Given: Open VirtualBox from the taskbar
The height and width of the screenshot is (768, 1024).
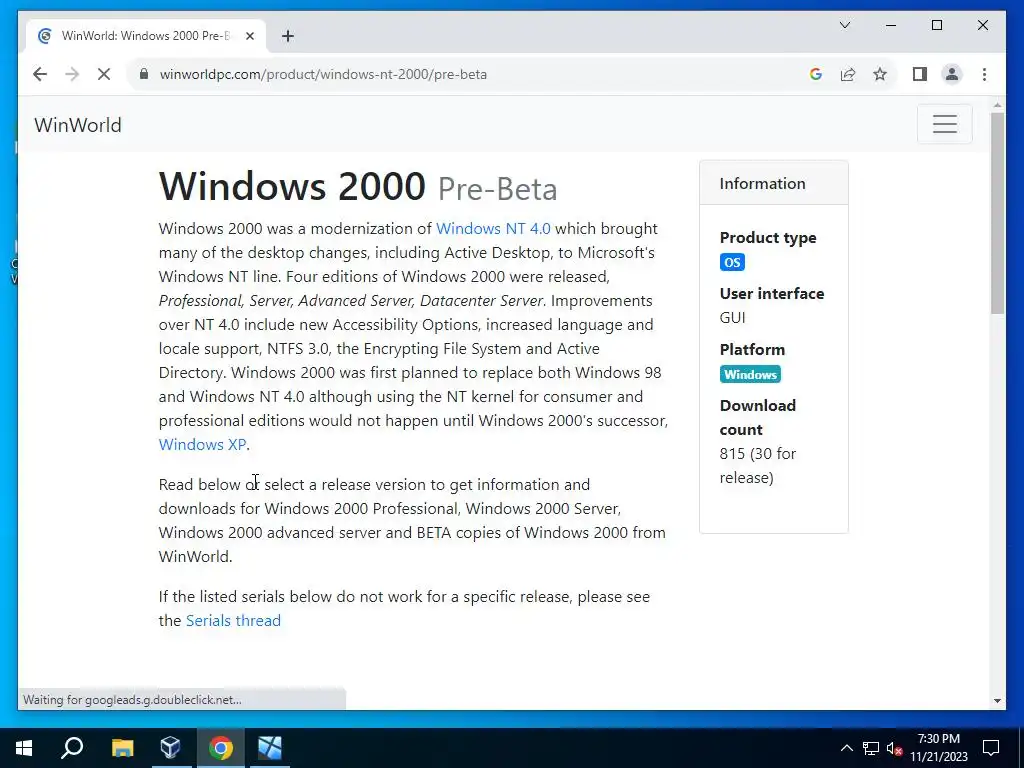Looking at the screenshot, I should point(170,748).
